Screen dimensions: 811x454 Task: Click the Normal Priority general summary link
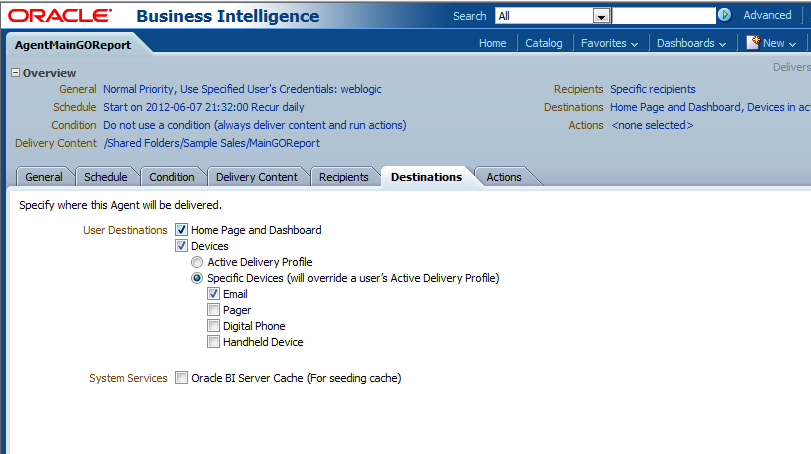(242, 89)
